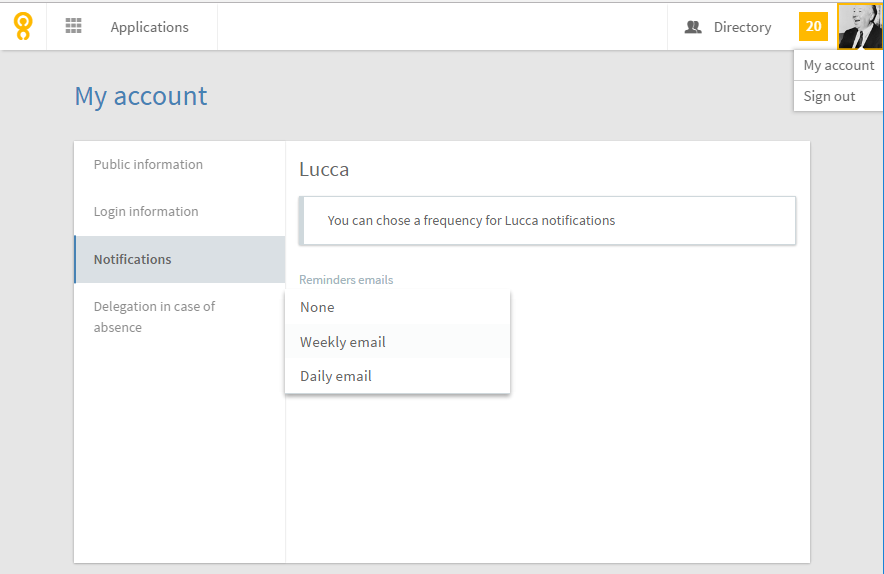The image size is (884, 574).
Task: Select Weekly email option
Action: pyautogui.click(x=397, y=342)
